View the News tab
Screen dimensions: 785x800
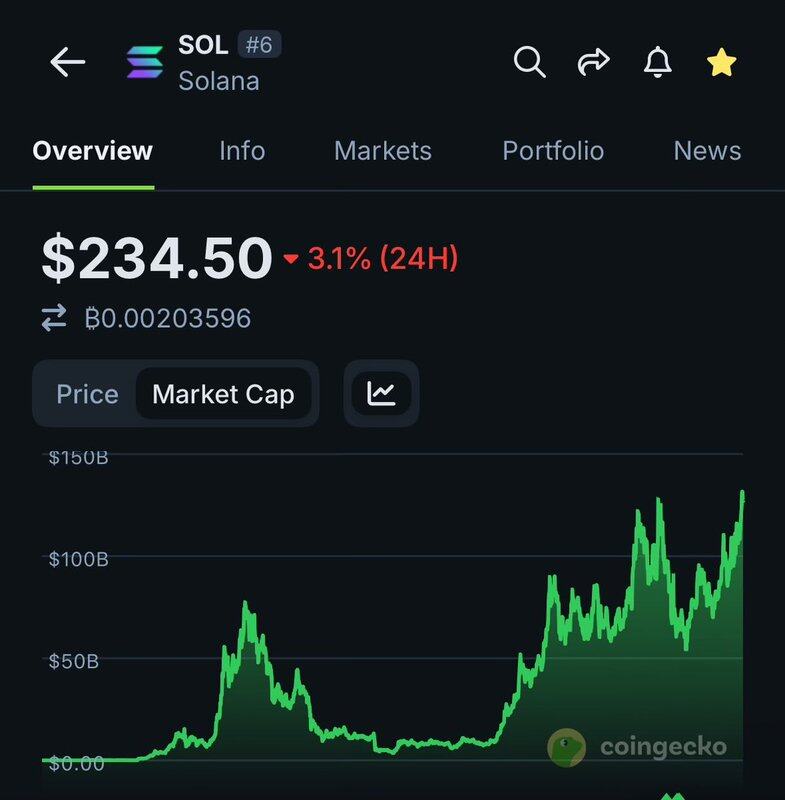pos(707,151)
